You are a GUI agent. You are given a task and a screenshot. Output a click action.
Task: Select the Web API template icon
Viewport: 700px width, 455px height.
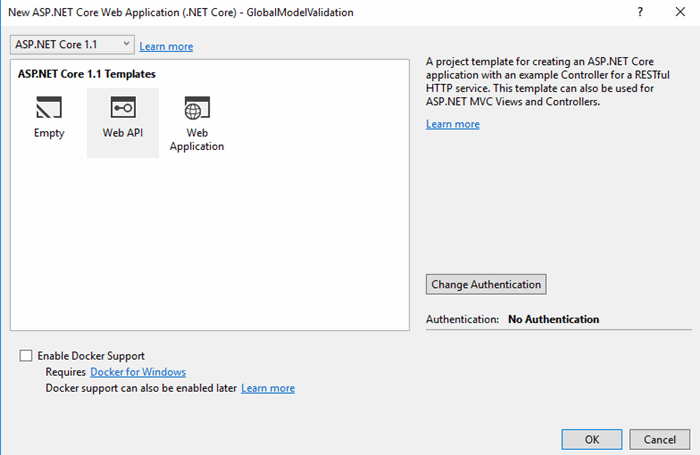pos(123,107)
